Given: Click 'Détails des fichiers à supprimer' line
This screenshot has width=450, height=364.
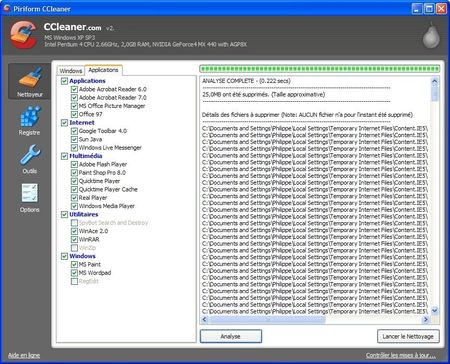Looking at the screenshot, I should click(307, 115).
